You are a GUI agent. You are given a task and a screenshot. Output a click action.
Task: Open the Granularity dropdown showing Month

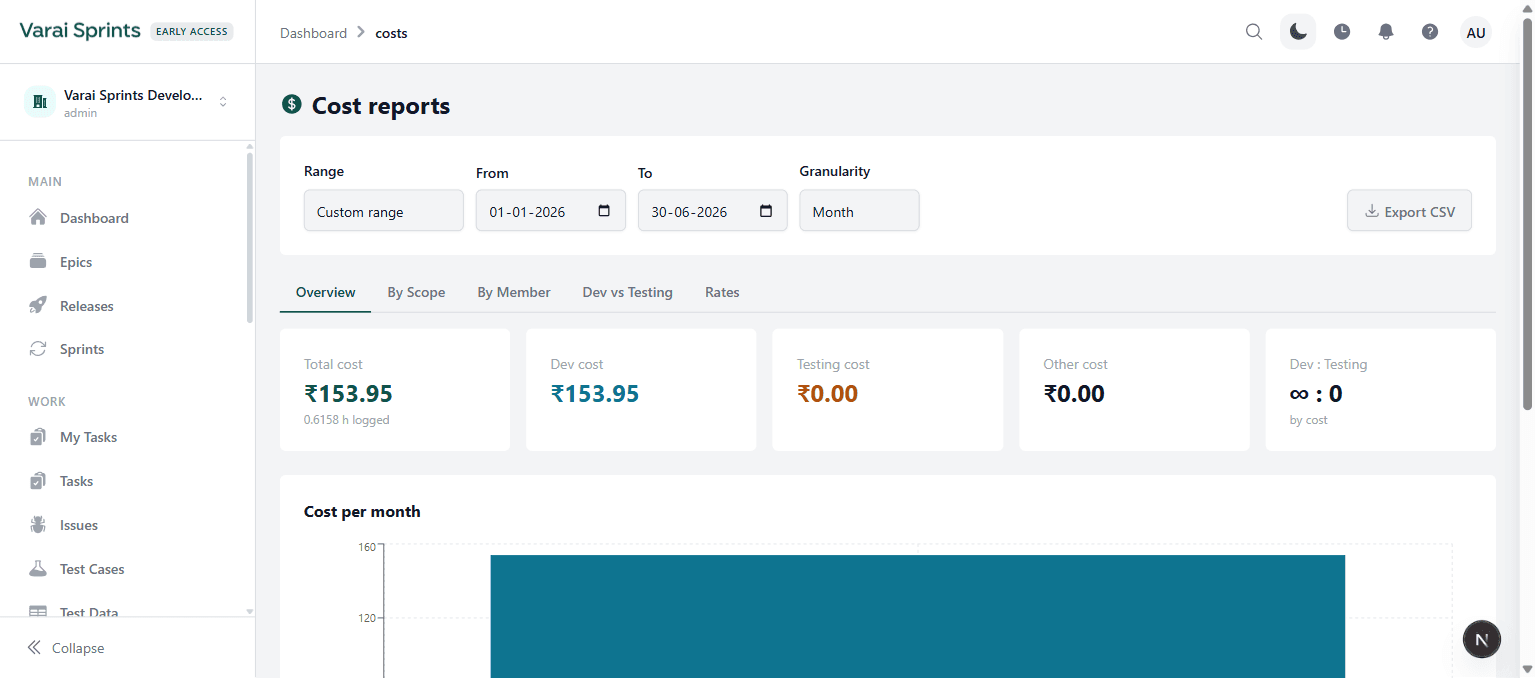(859, 211)
